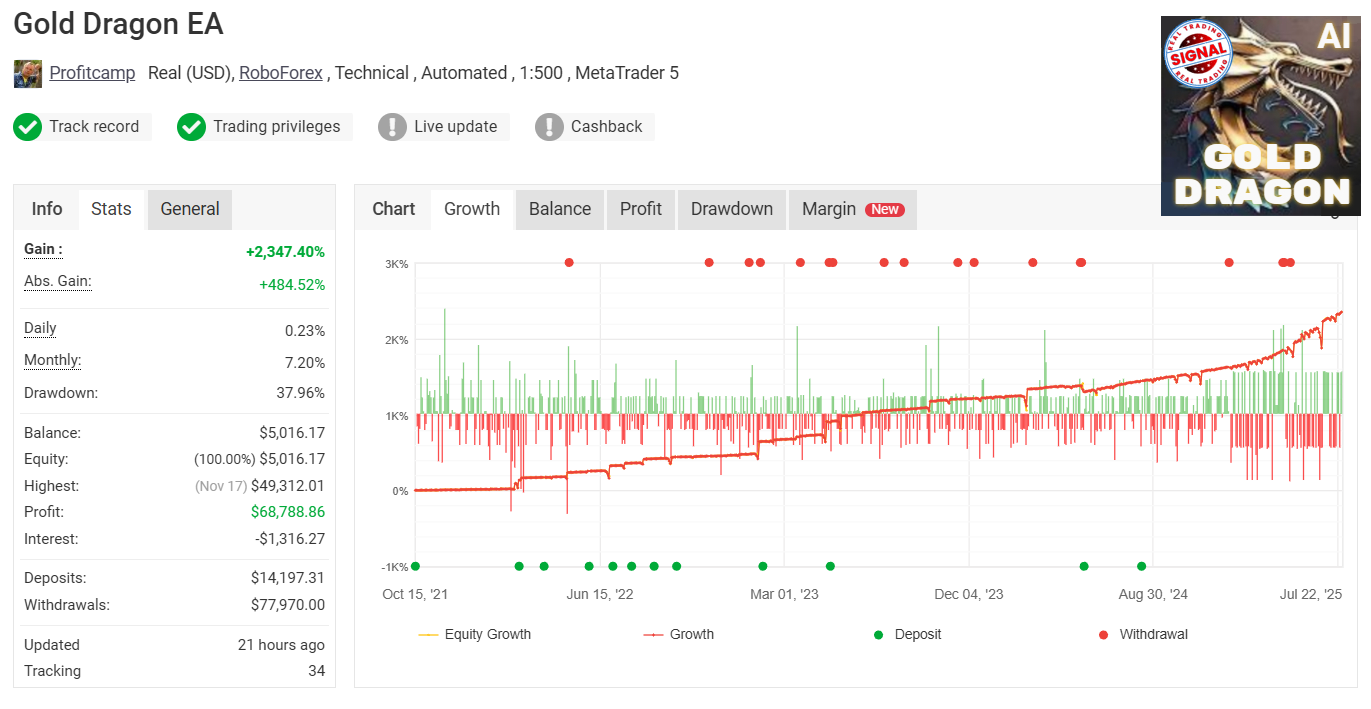Click the Gain label in stats
Image resolution: width=1371 pixels, height=709 pixels.
coord(43,249)
